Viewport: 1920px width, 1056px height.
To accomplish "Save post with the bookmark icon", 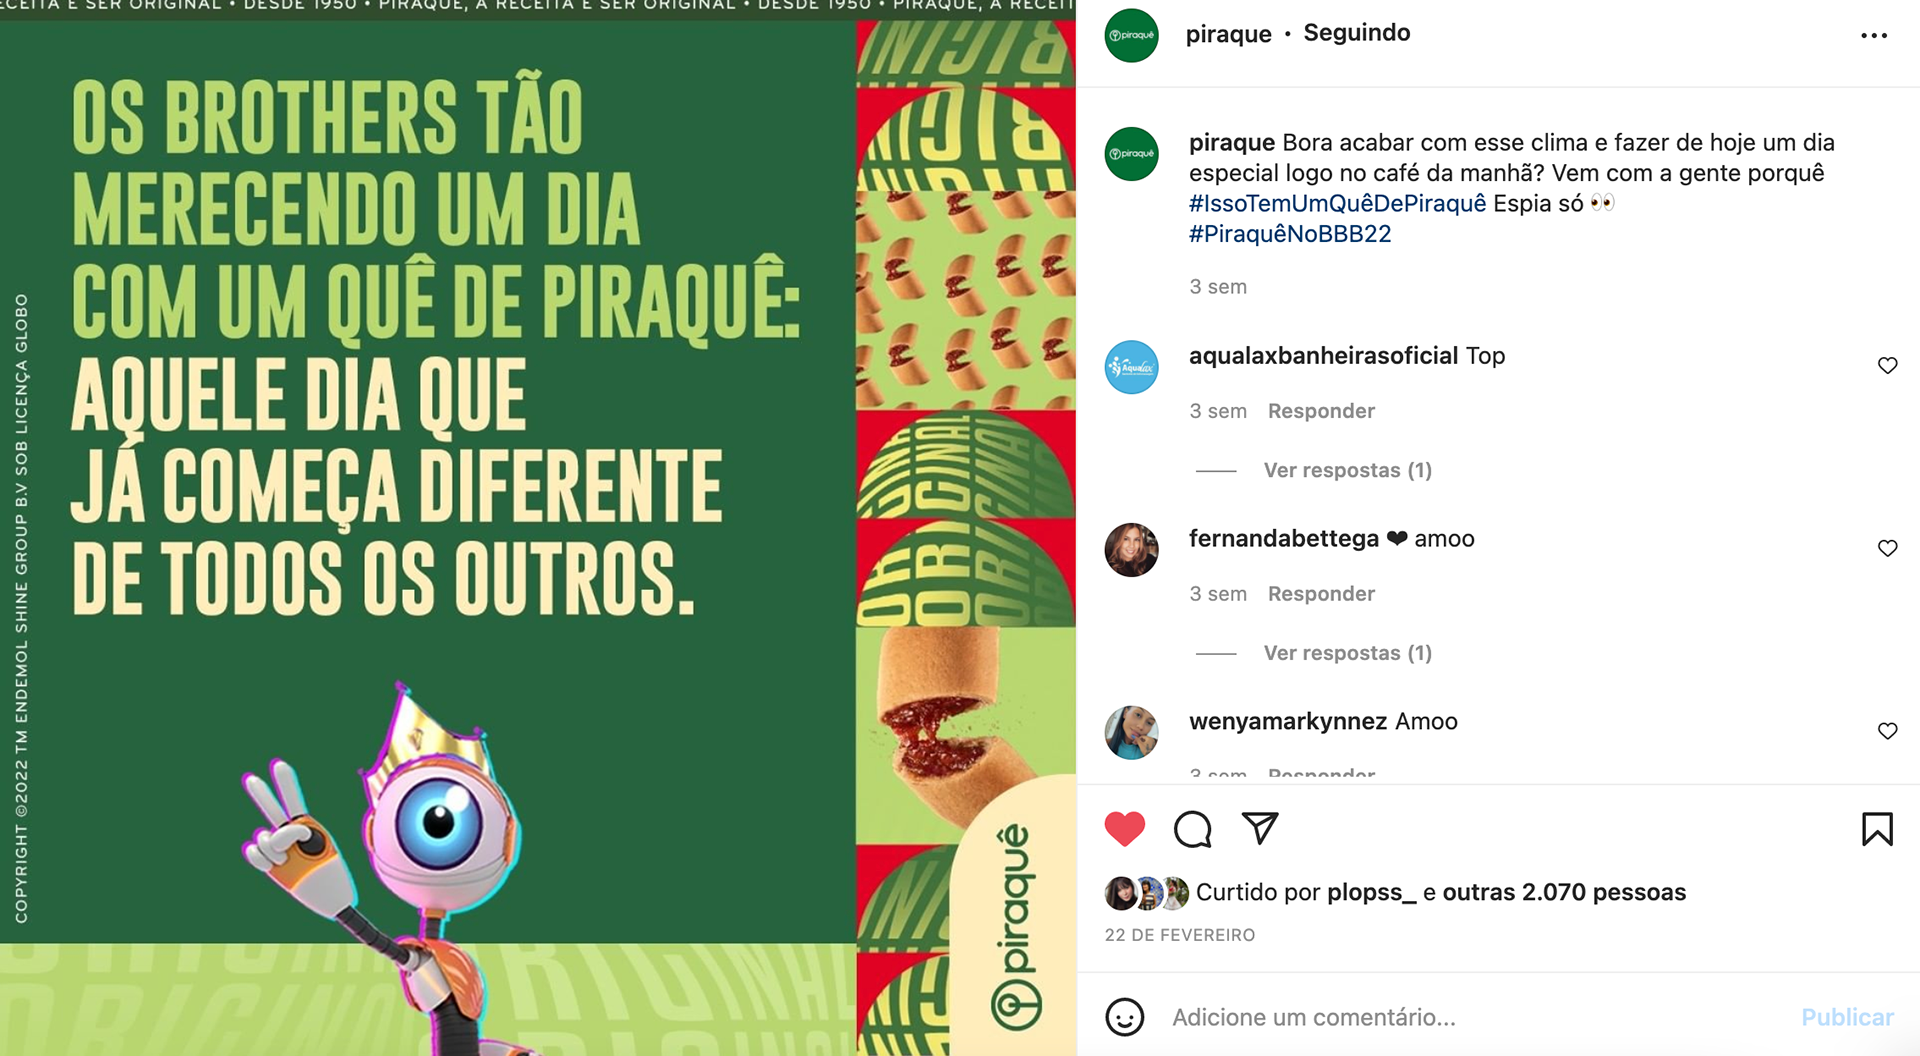I will (1877, 829).
